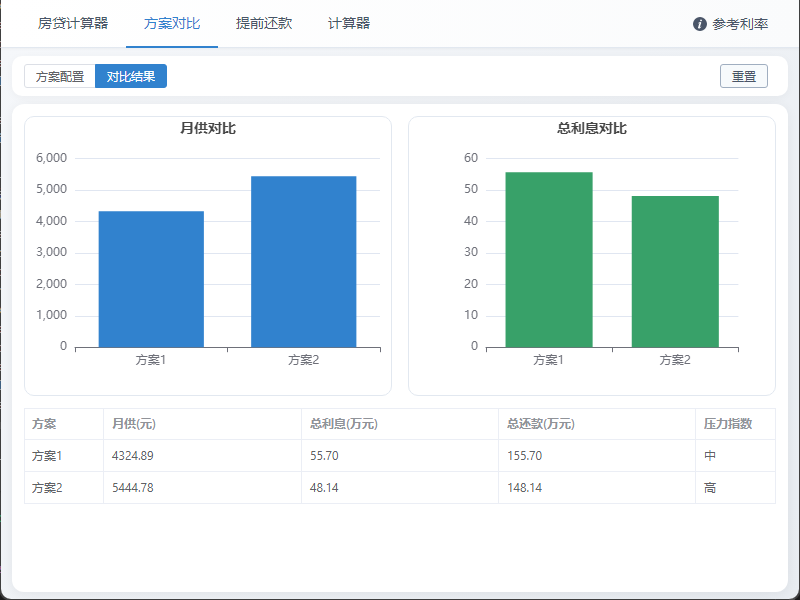Click the 月供对比 chart title
The width and height of the screenshot is (800, 600).
pyautogui.click(x=208, y=128)
